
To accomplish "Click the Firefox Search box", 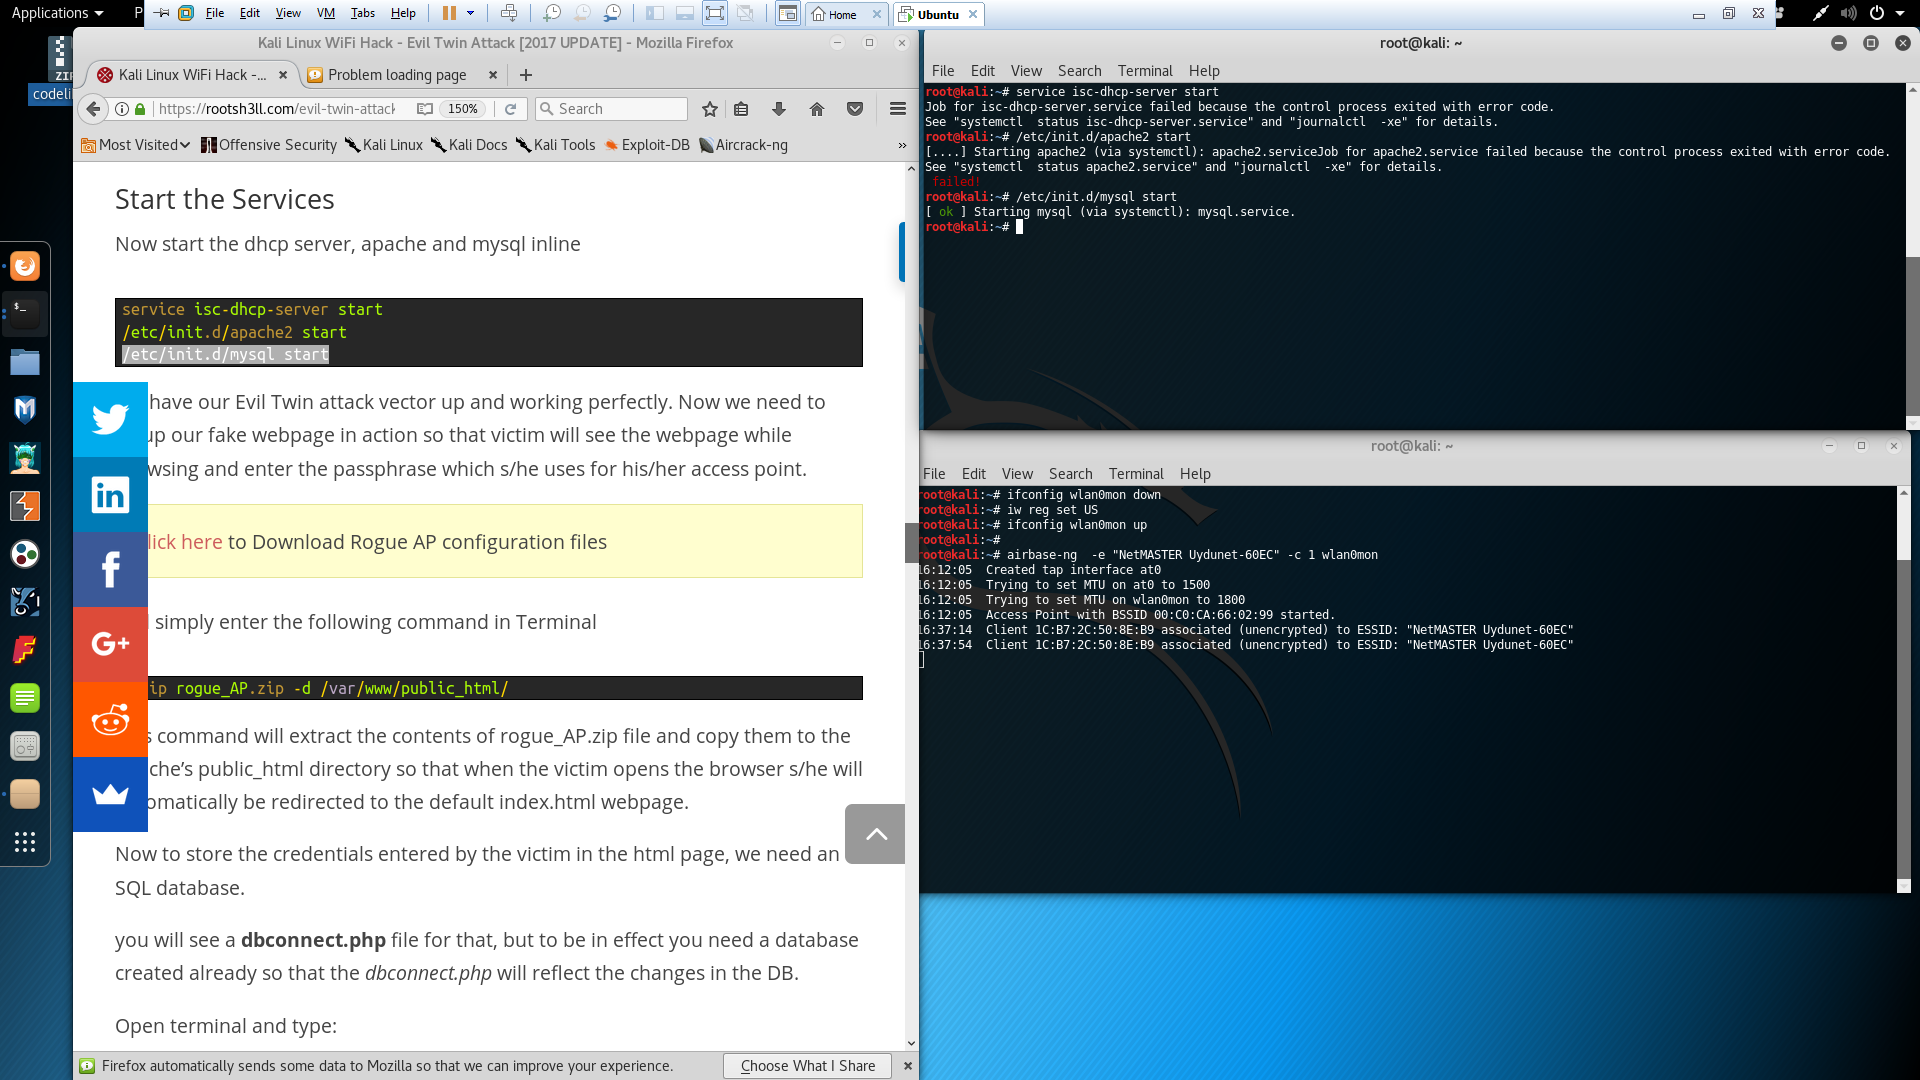I will [x=611, y=109].
